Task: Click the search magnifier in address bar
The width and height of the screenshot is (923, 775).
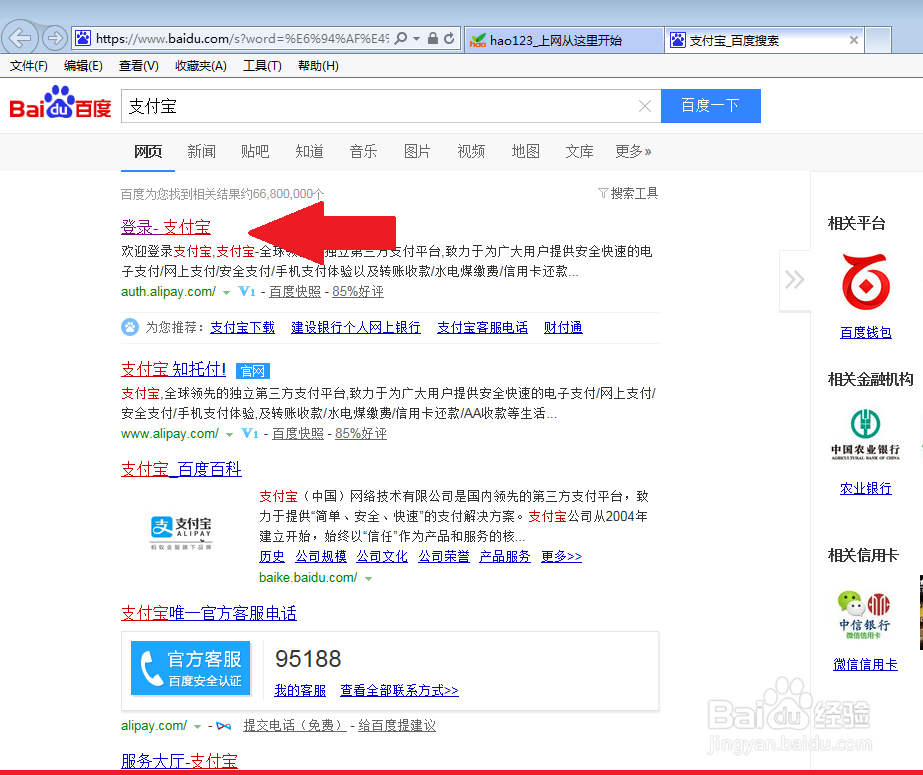Action: pyautogui.click(x=400, y=38)
